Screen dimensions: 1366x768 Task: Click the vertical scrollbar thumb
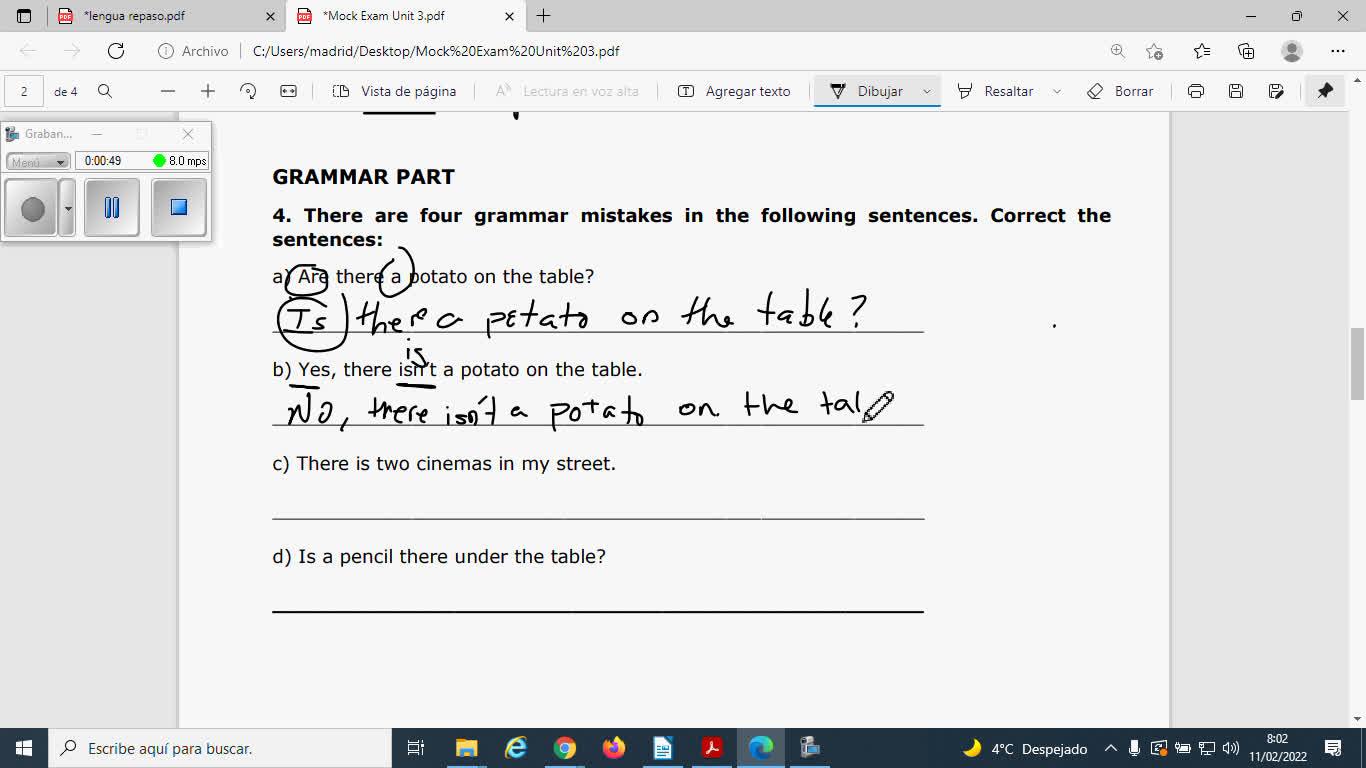[1357, 364]
